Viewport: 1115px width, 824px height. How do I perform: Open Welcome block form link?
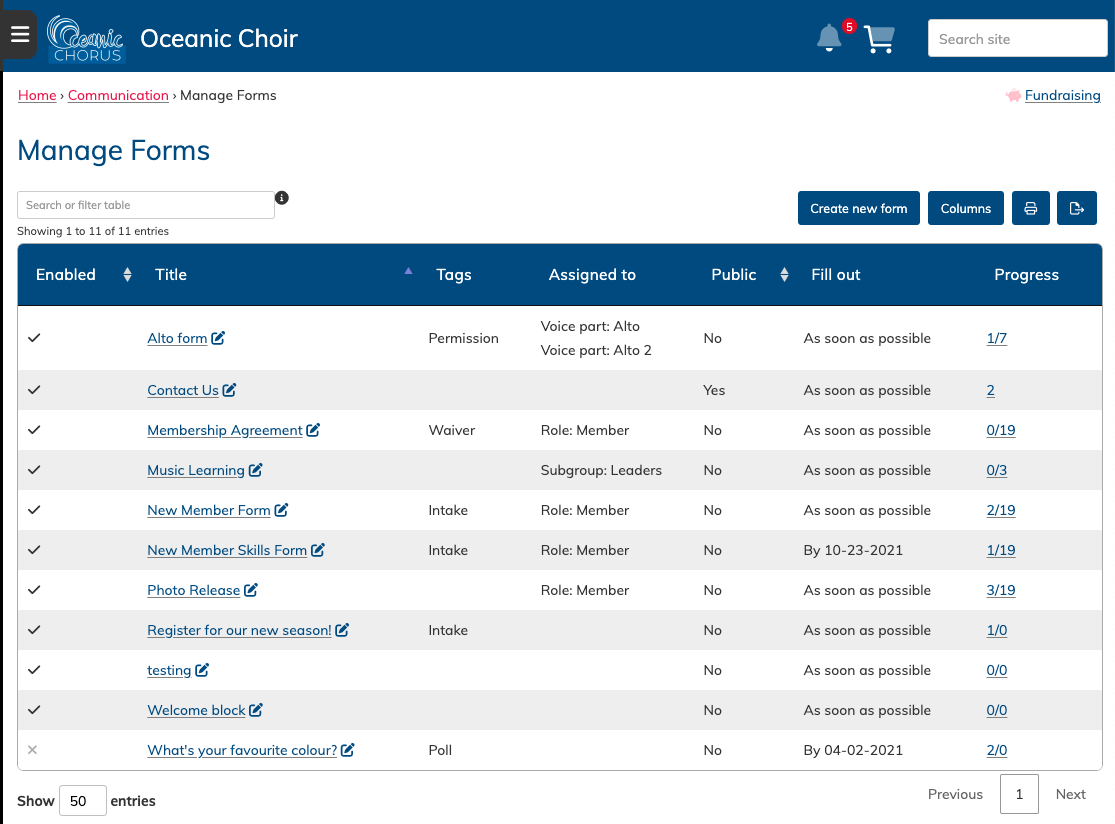point(196,710)
